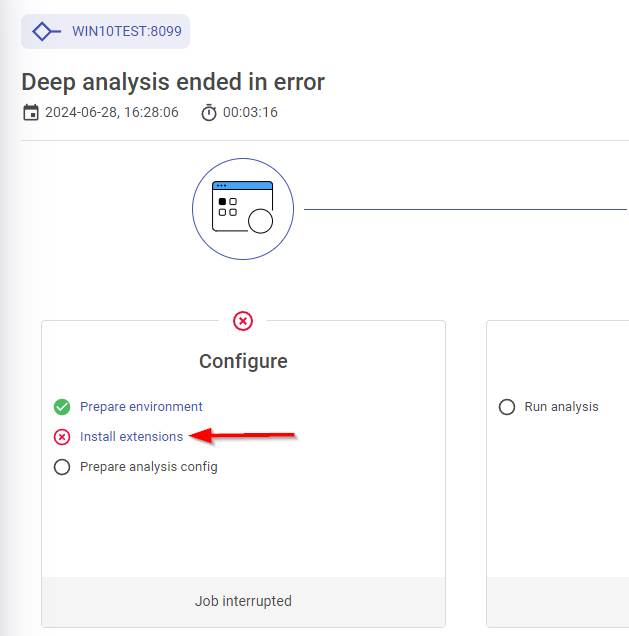Viewport: 629px width, 636px height.
Task: Click the stopwatch icon beside the duration
Action: tap(208, 113)
